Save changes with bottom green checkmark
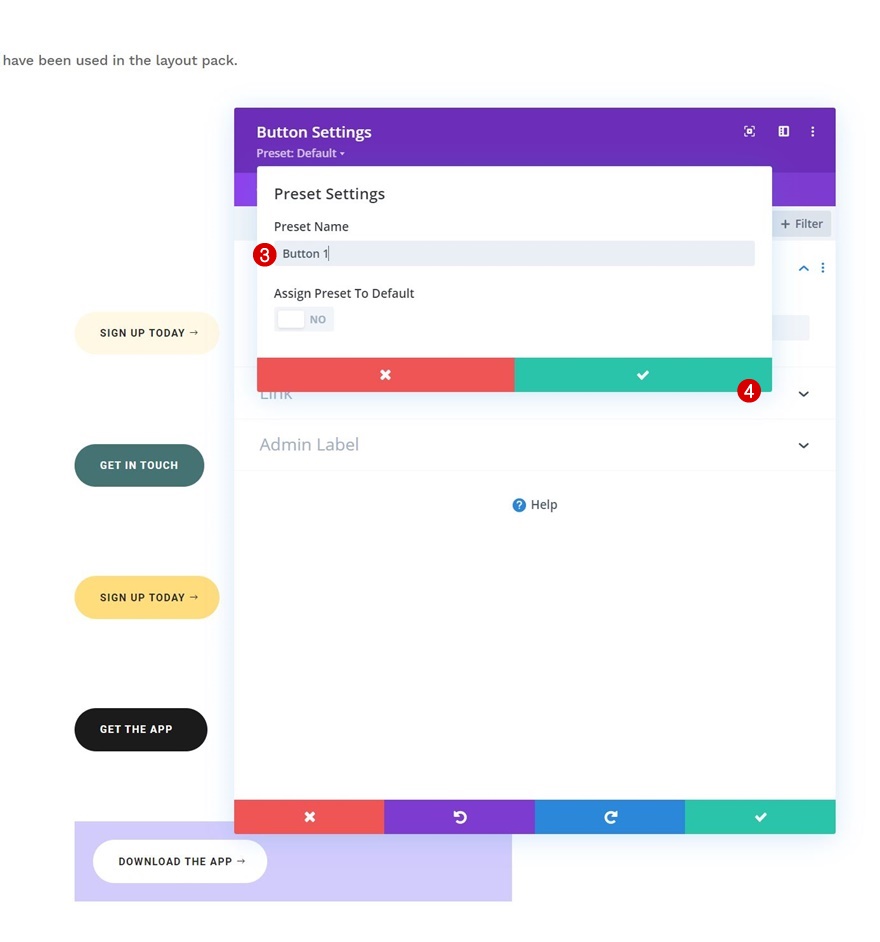The width and height of the screenshot is (880, 942). click(x=760, y=817)
